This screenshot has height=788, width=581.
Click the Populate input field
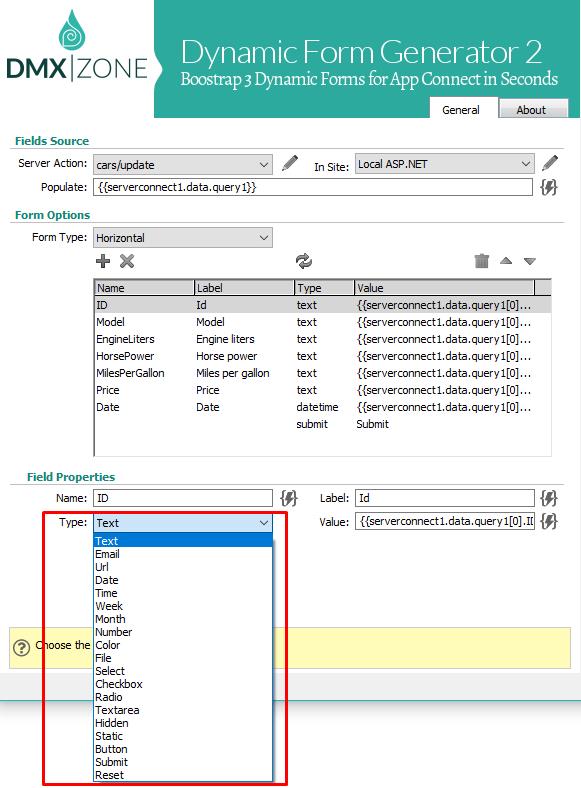click(x=313, y=187)
